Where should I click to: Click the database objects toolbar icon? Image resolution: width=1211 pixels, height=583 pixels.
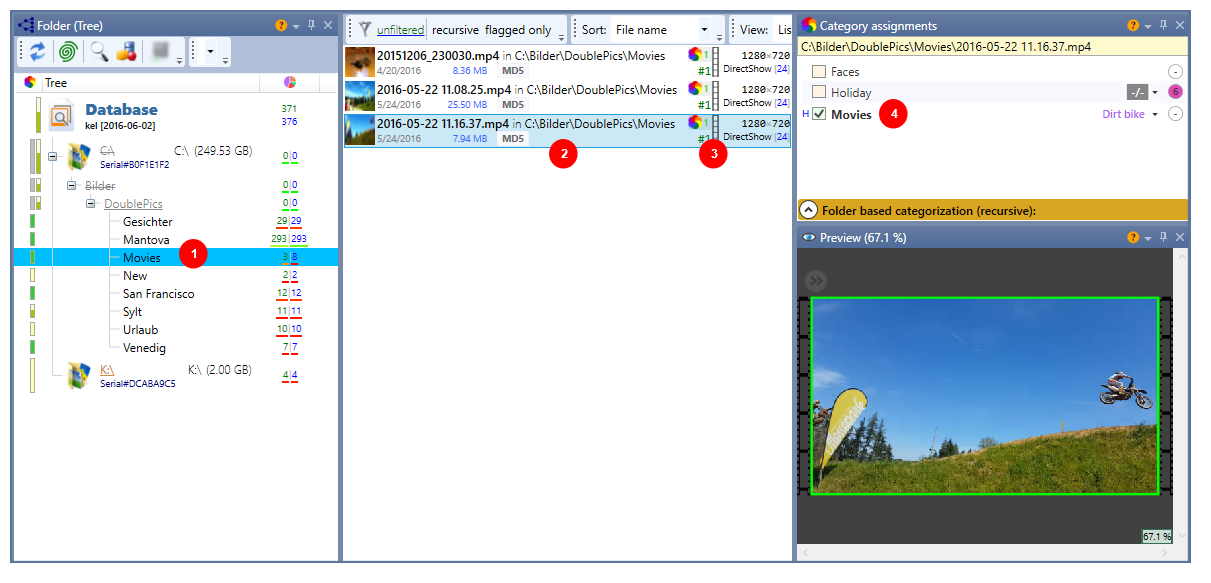(x=125, y=52)
